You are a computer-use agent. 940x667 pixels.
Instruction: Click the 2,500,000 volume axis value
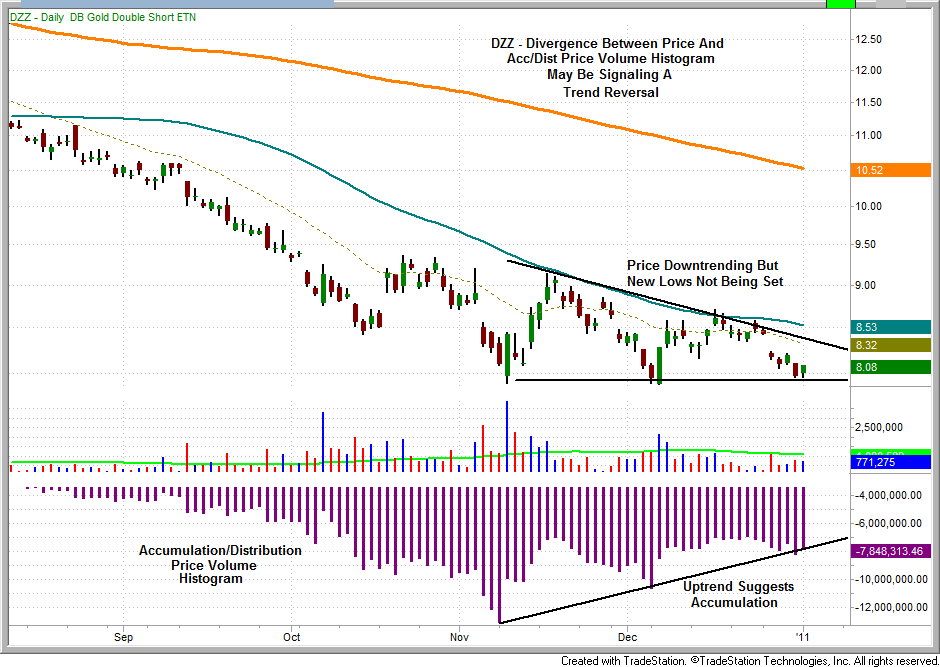click(x=882, y=427)
